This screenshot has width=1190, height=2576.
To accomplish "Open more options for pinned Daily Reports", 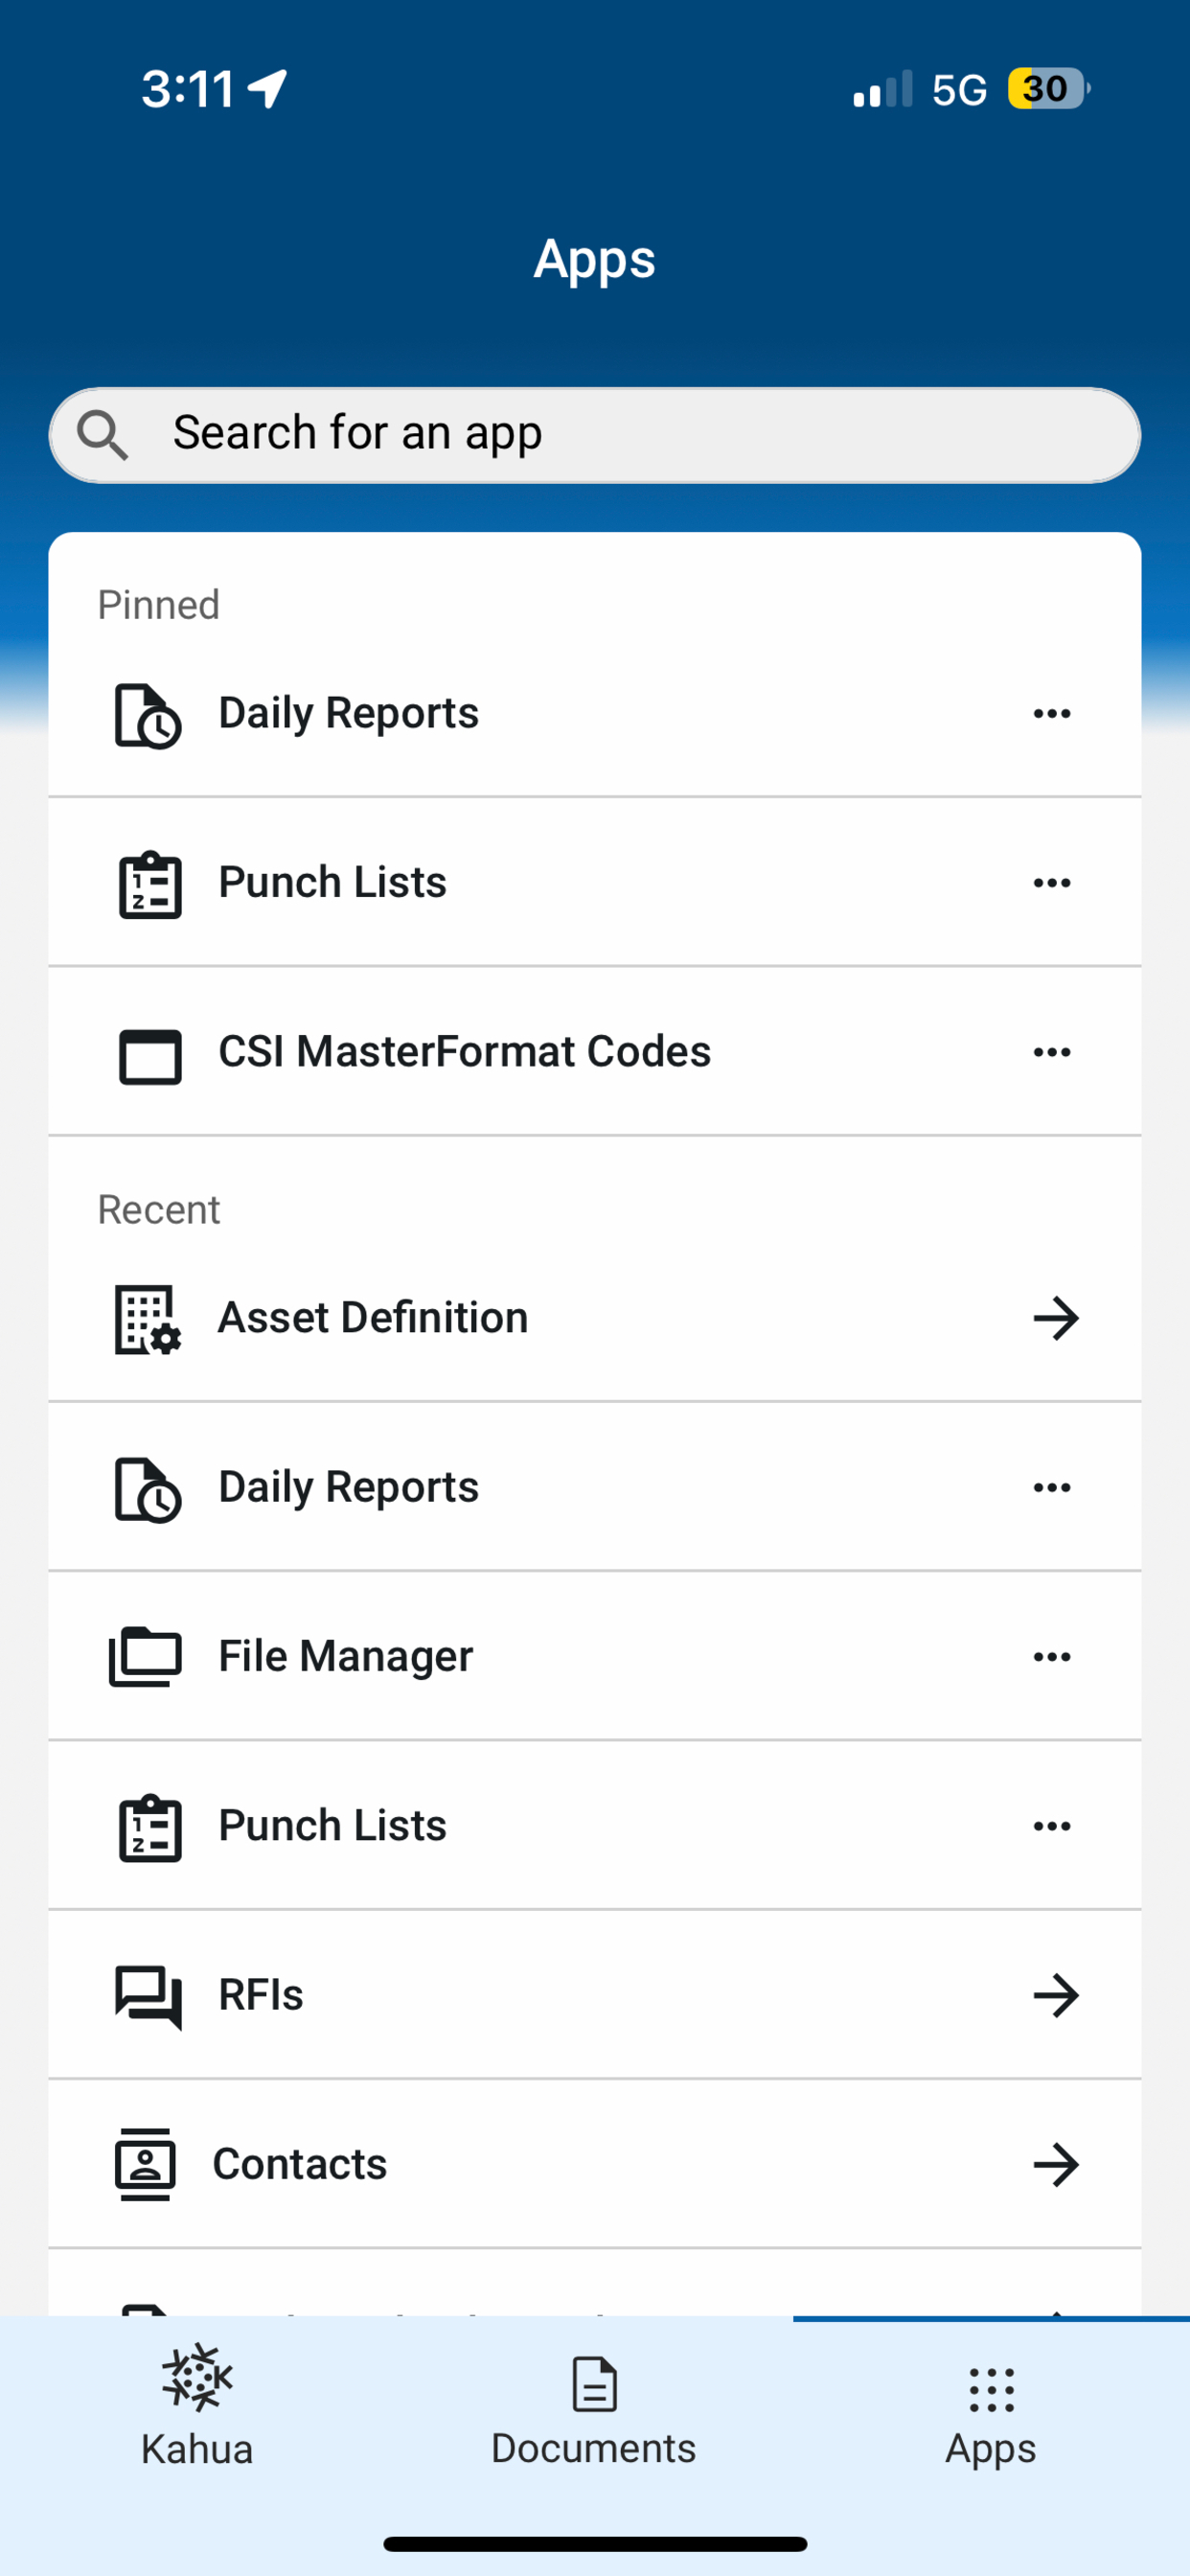I will coord(1052,713).
